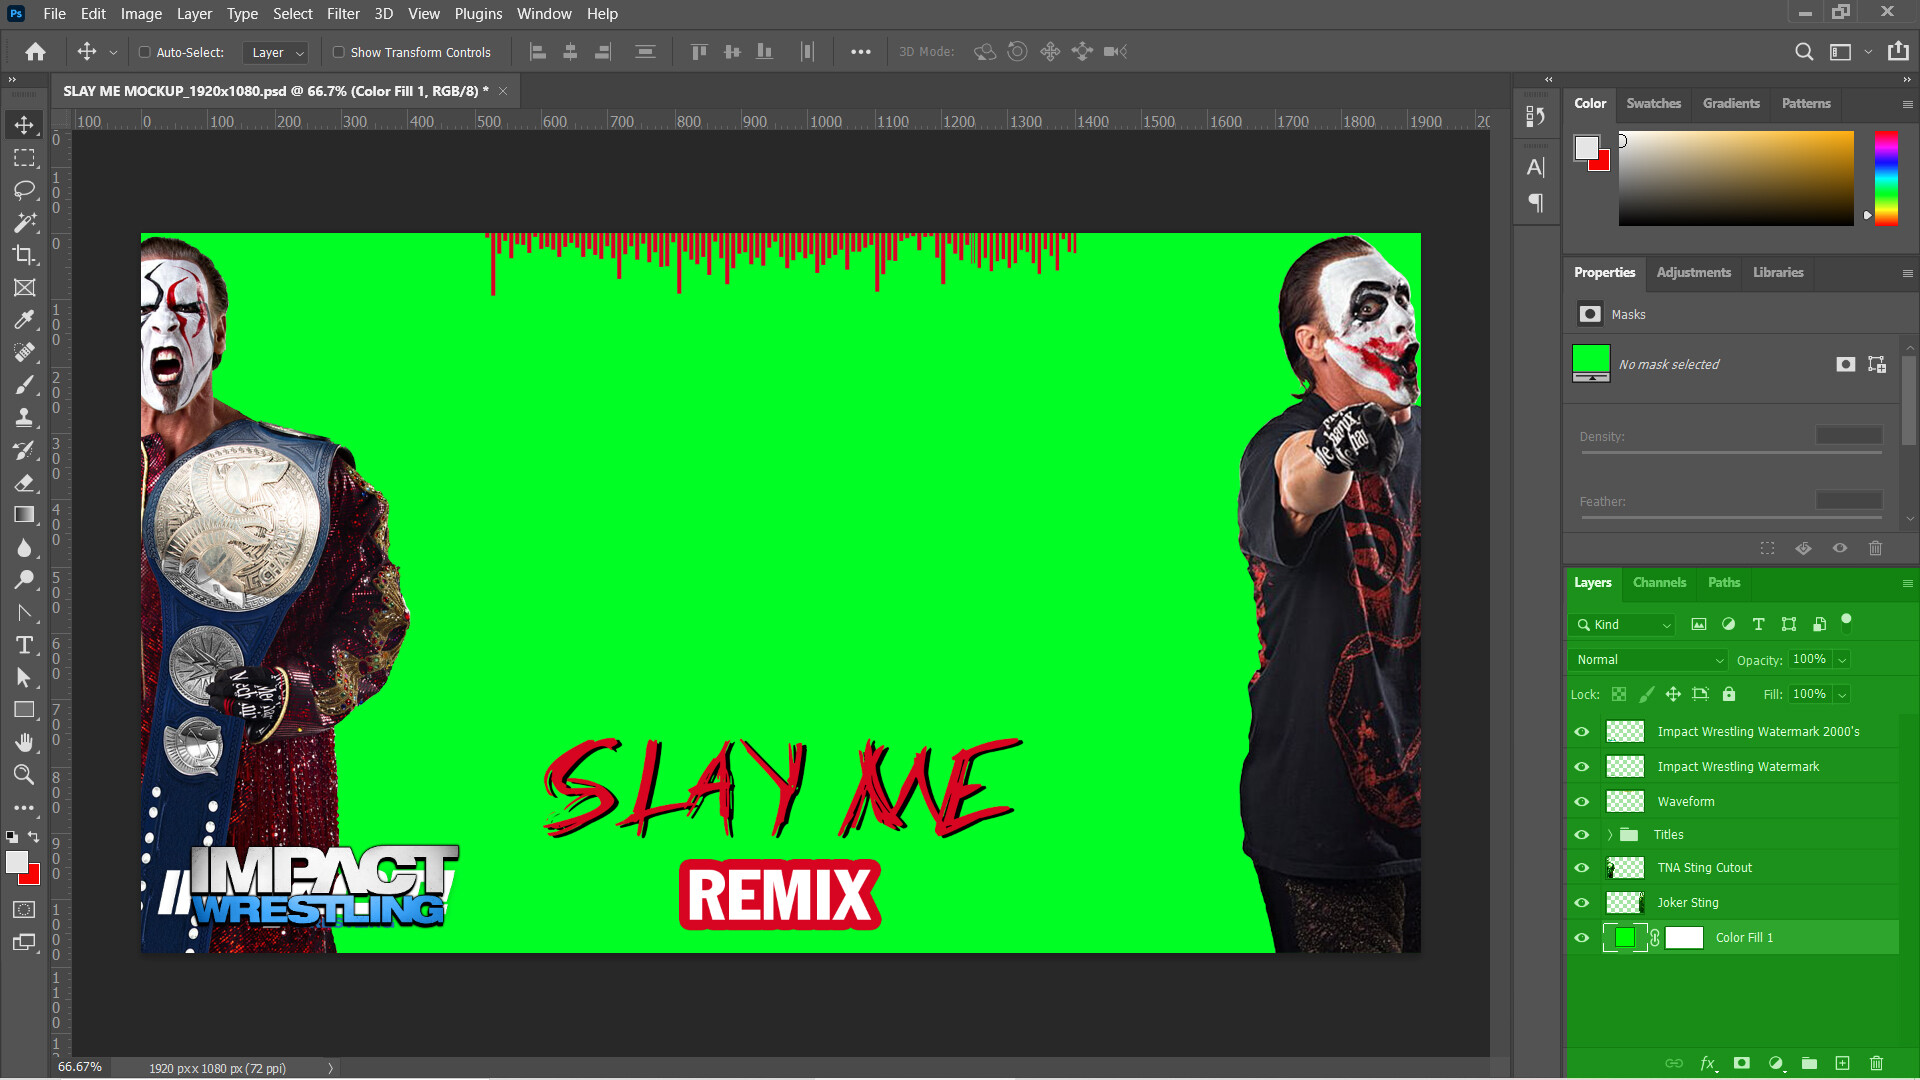Open the Auto-Select Layer dropdown

274,52
